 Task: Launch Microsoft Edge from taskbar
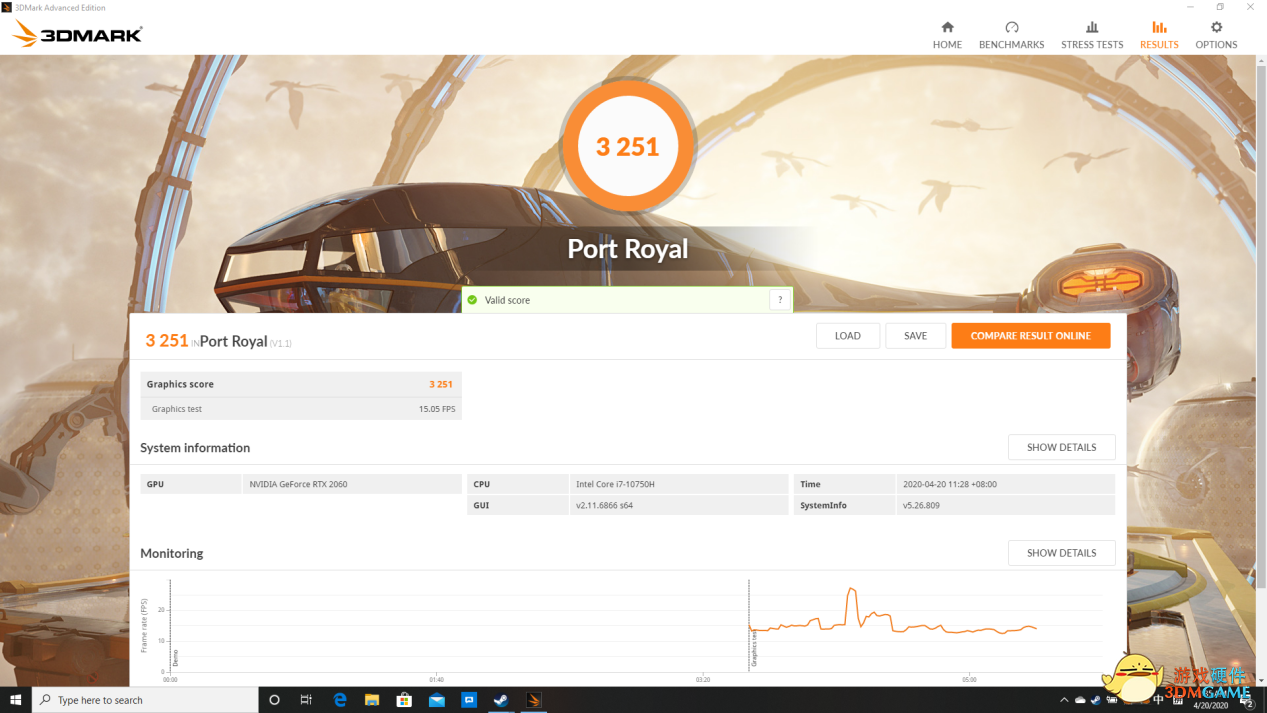[340, 700]
